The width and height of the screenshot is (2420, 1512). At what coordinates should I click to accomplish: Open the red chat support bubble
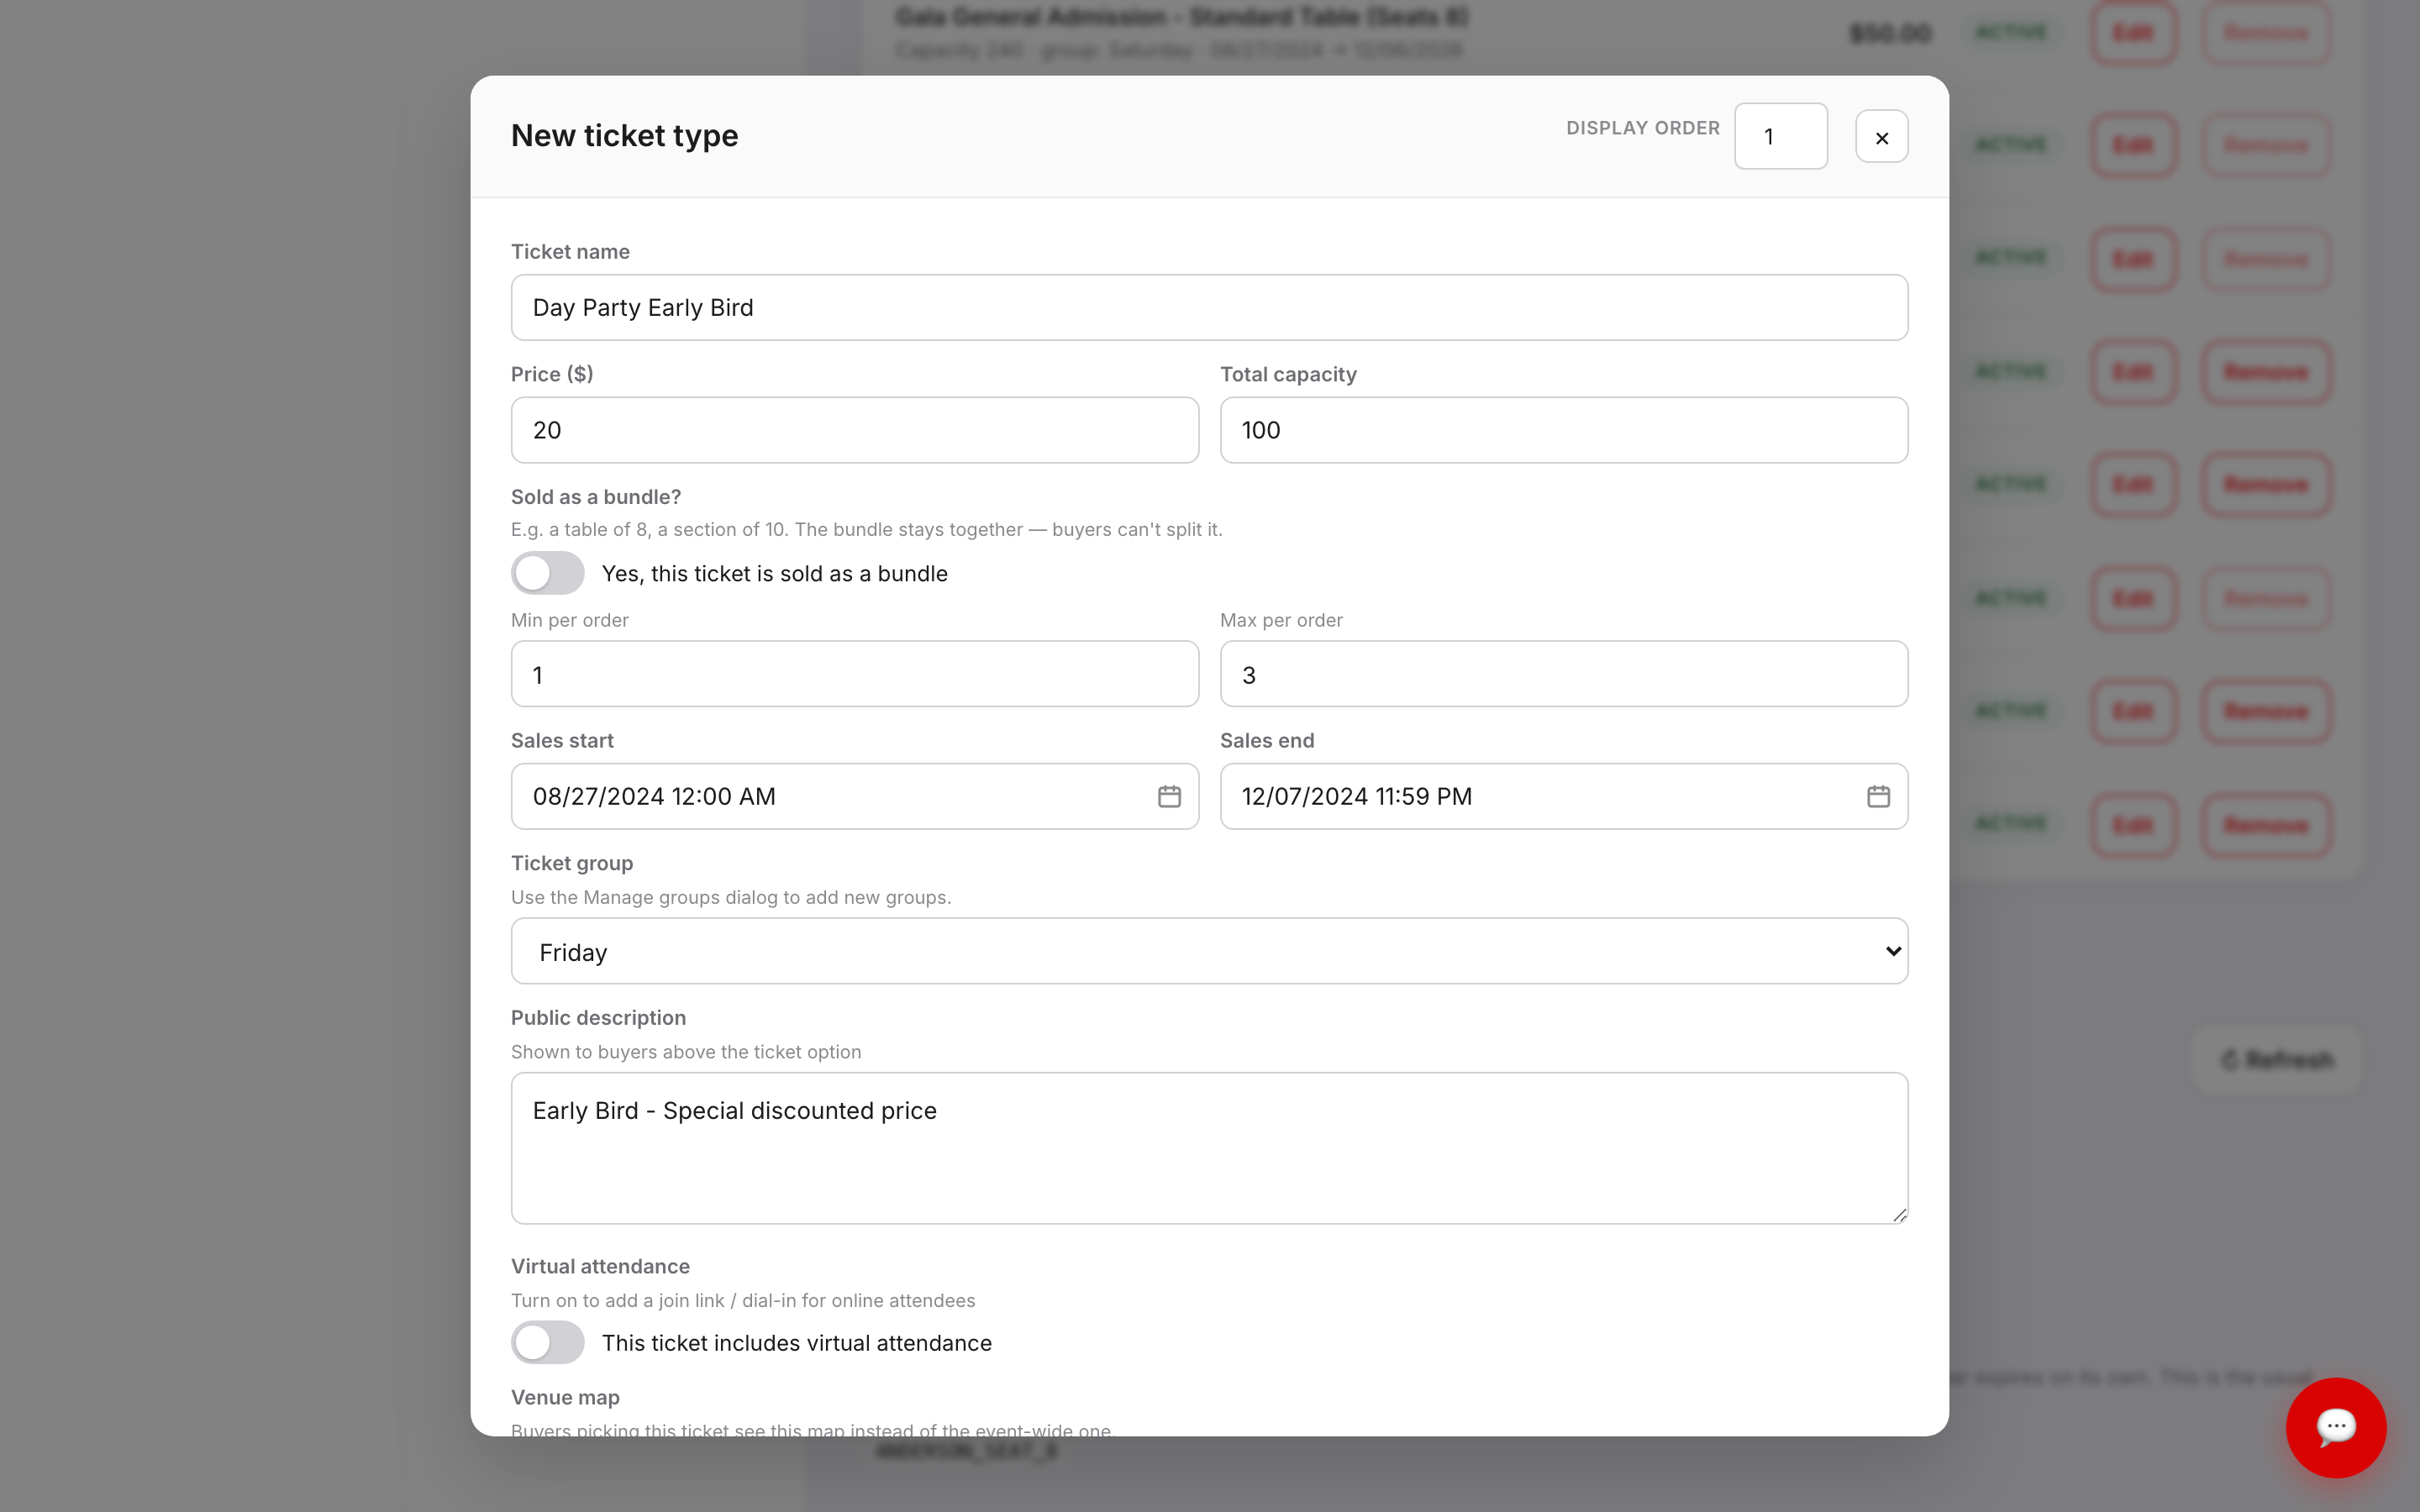point(2335,1427)
